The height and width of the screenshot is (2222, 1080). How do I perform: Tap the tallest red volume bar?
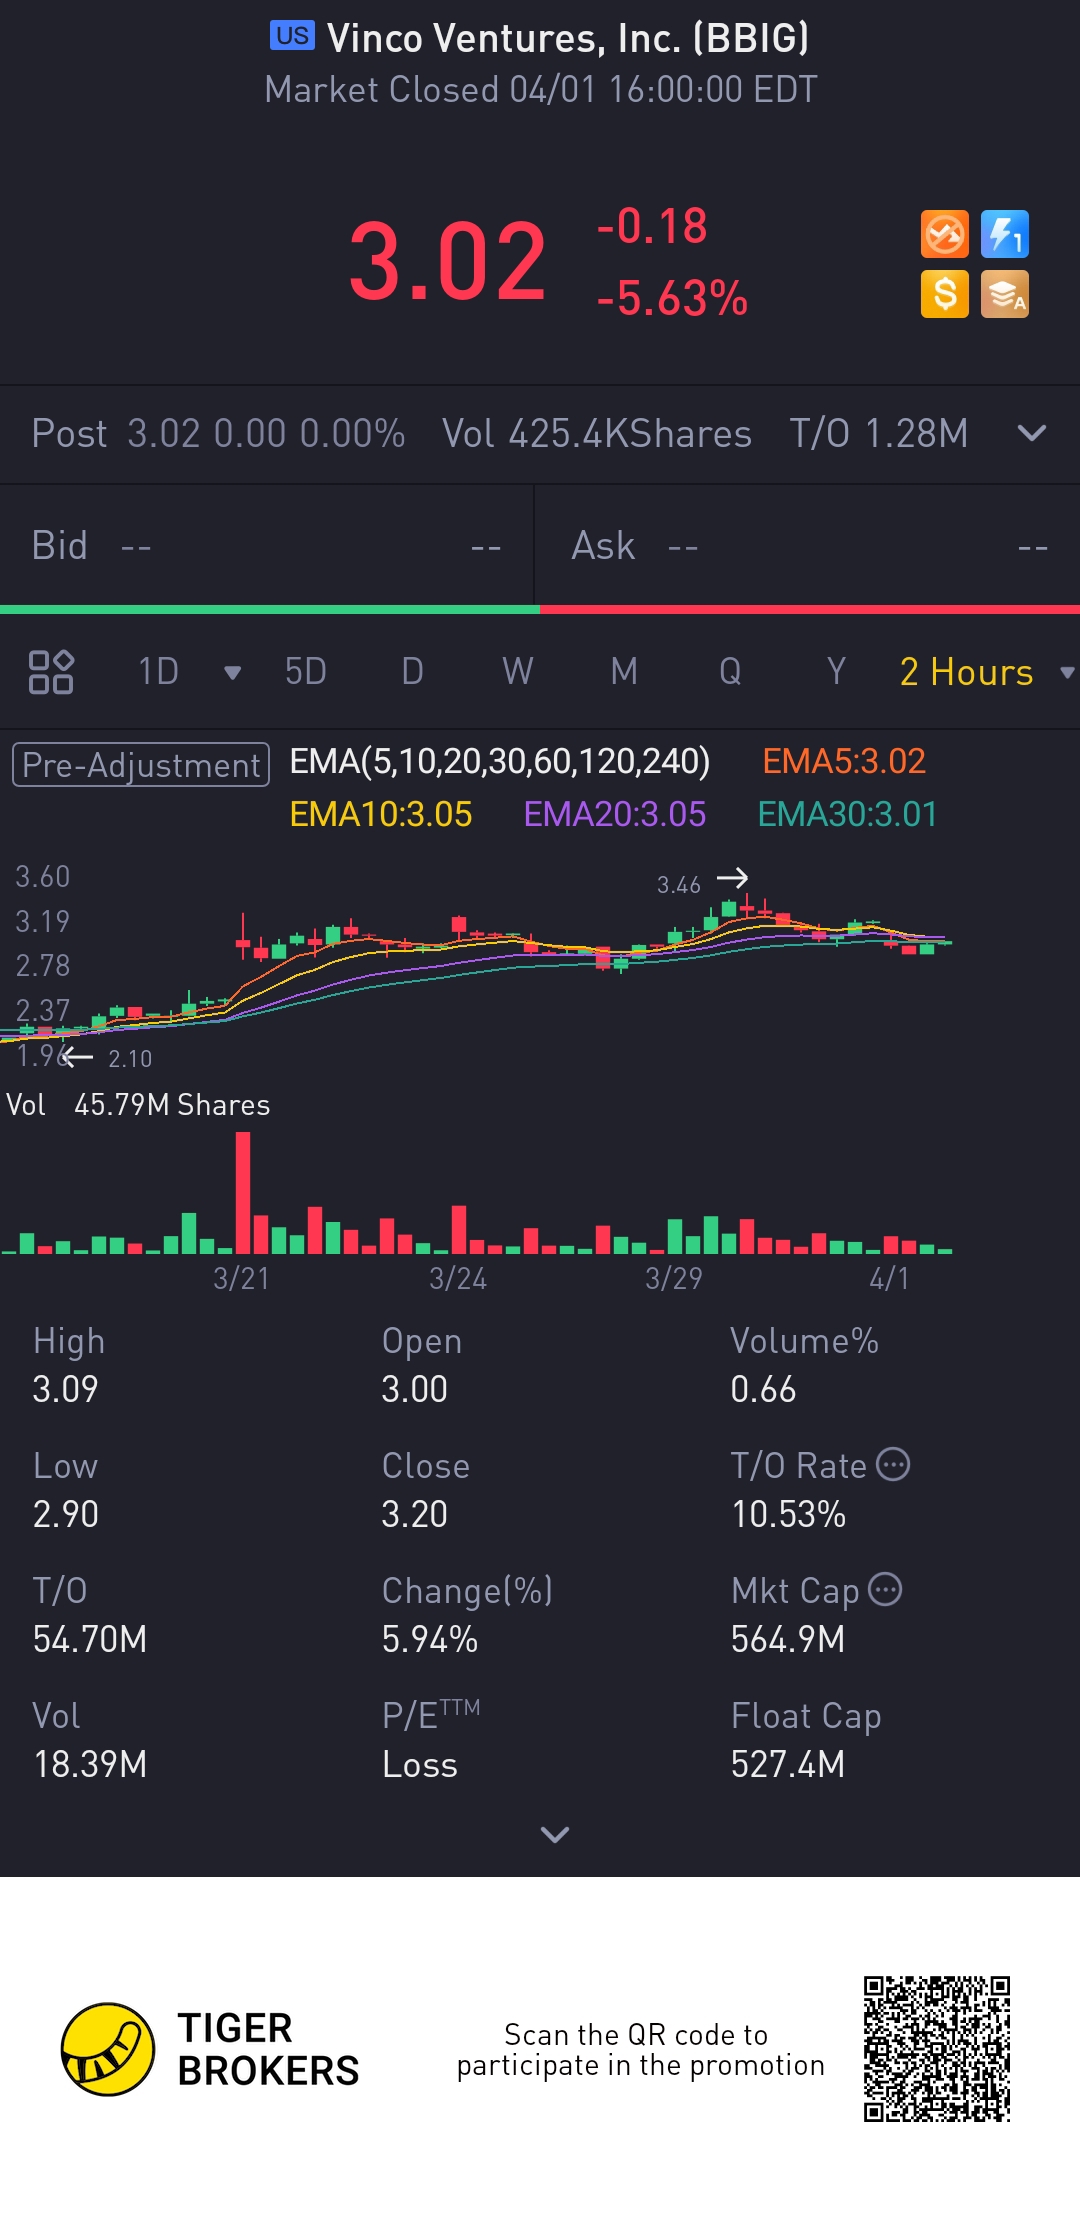point(243,1192)
